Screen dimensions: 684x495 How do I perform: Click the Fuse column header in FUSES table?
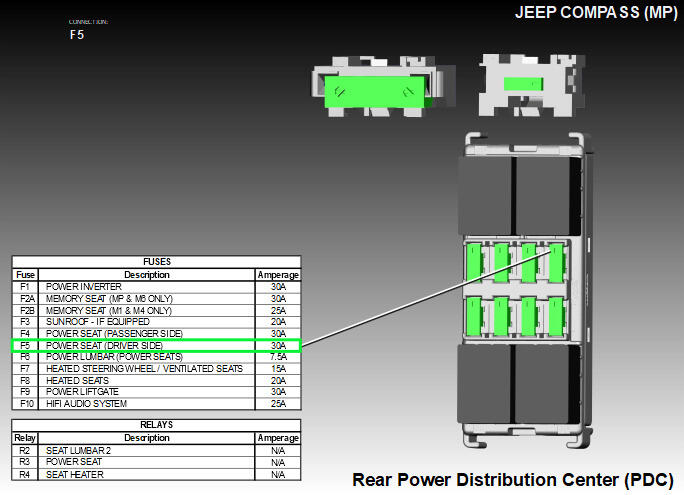point(25,275)
